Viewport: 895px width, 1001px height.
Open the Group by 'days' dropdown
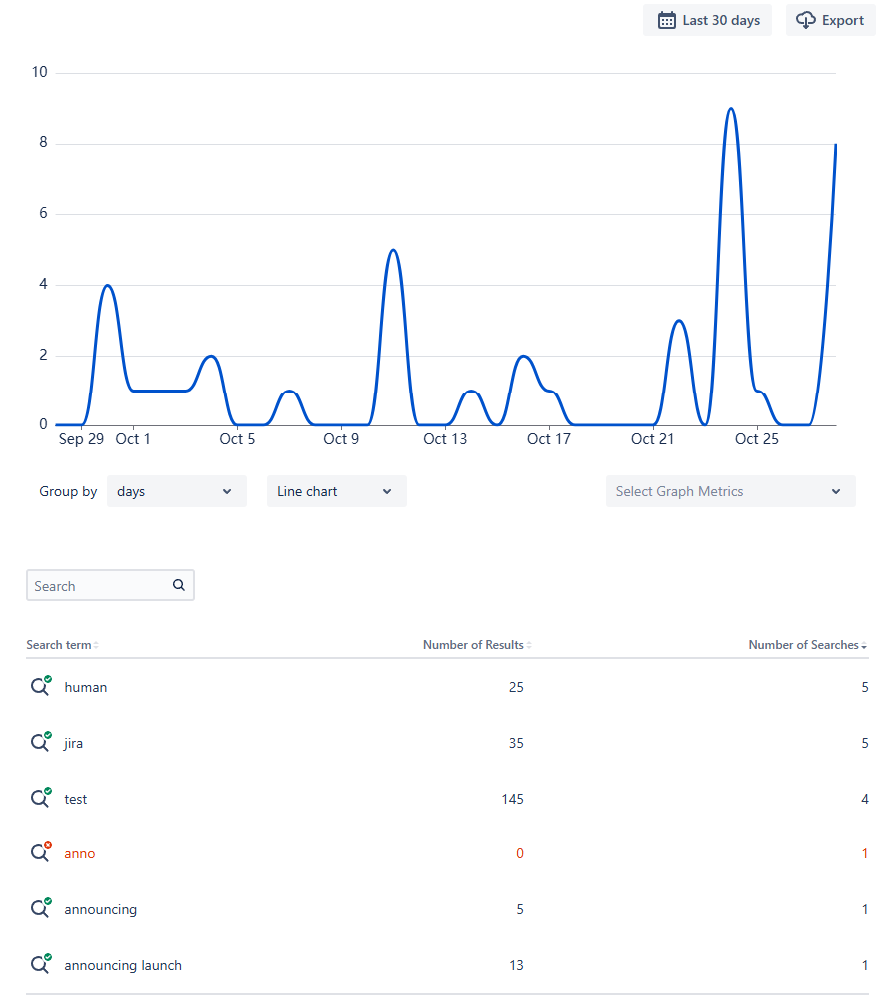click(x=176, y=491)
